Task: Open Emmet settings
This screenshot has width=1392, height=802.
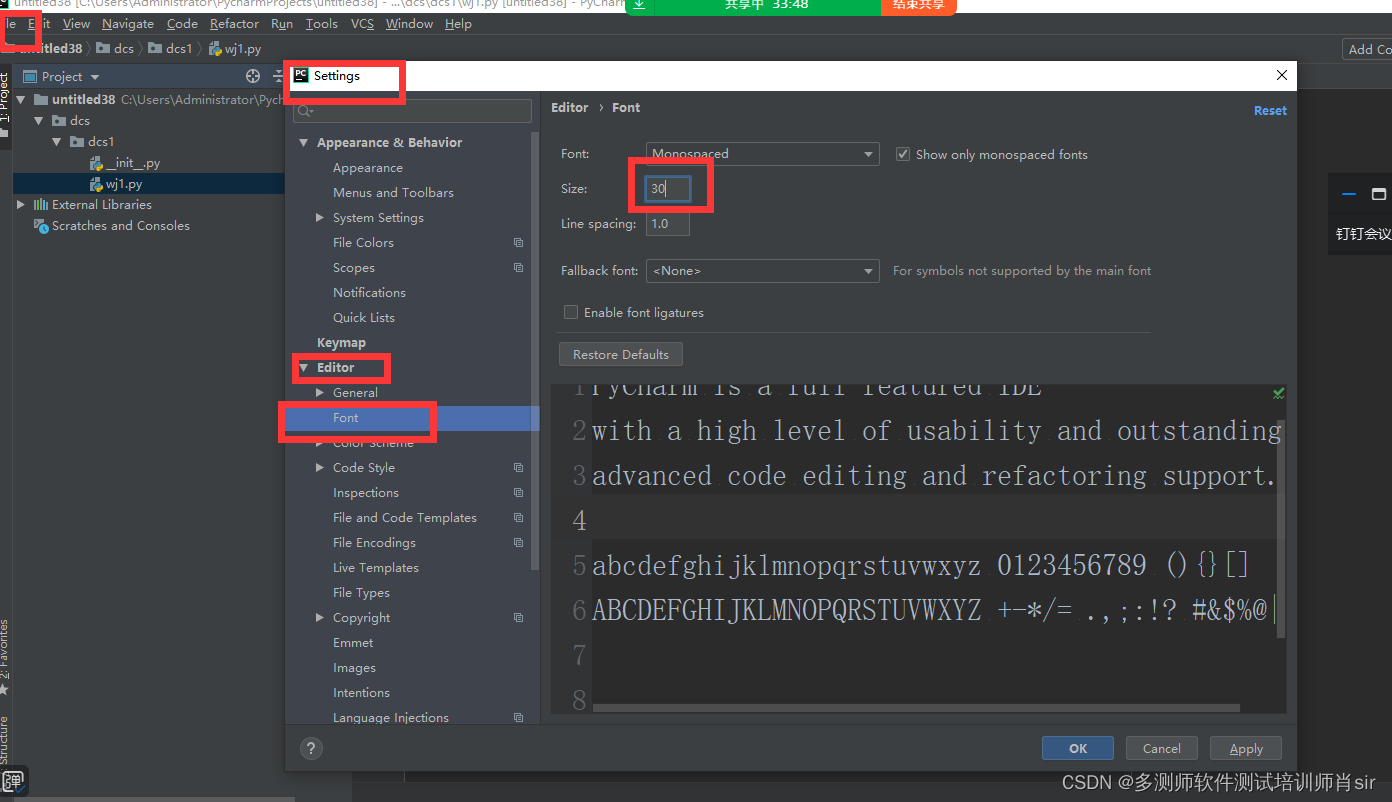Action: (x=353, y=643)
